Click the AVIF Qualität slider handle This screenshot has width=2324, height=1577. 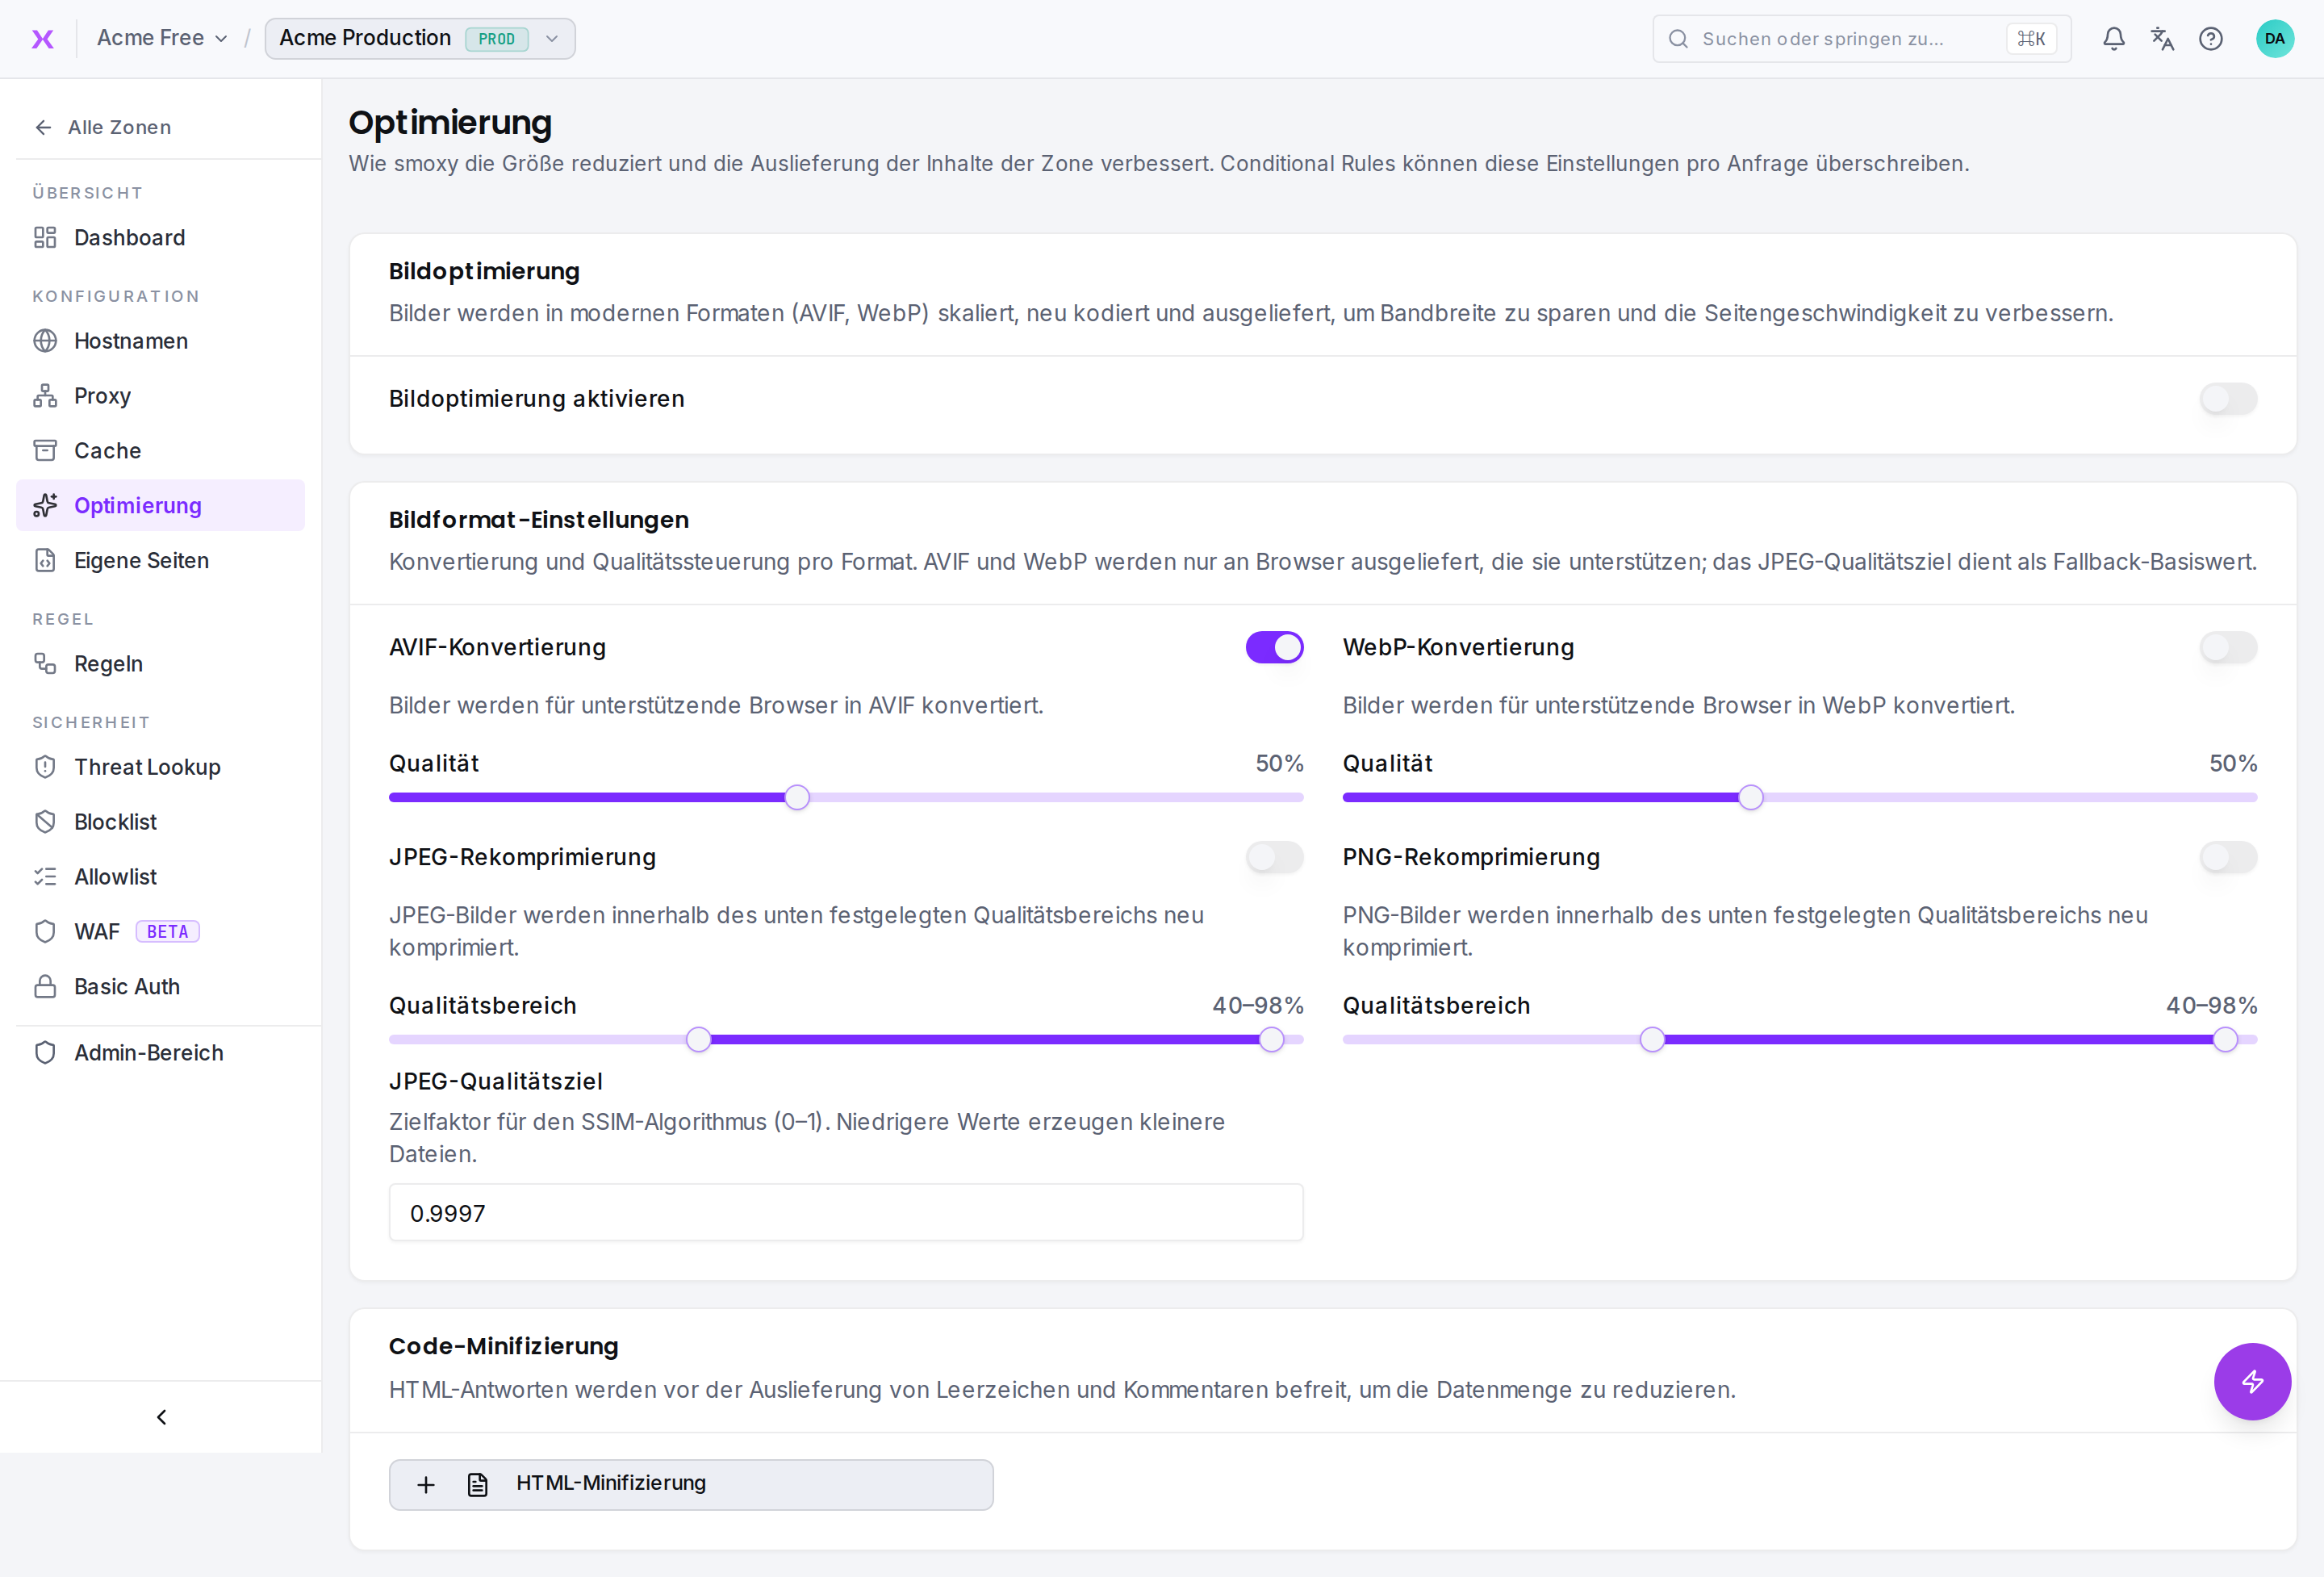[x=797, y=798]
